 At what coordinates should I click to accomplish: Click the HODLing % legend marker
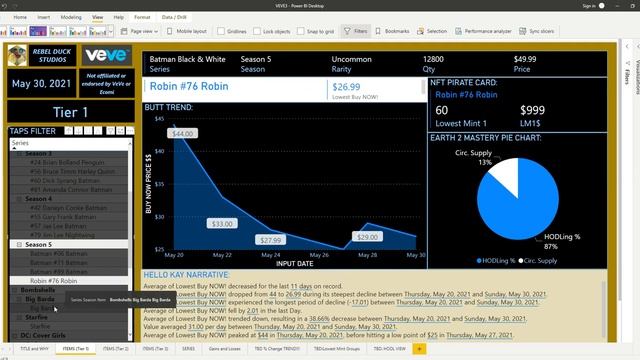coord(479,261)
